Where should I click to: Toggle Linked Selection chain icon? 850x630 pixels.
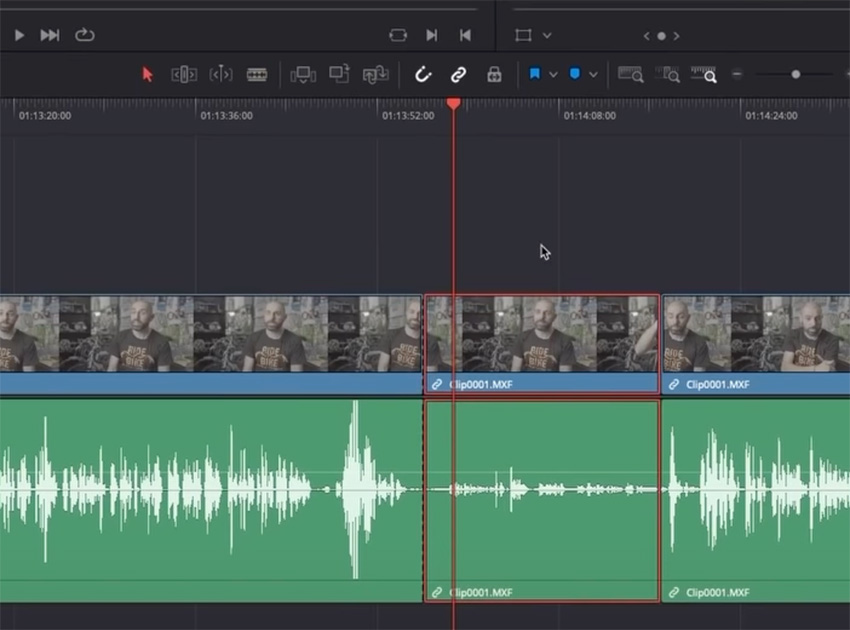pos(458,75)
